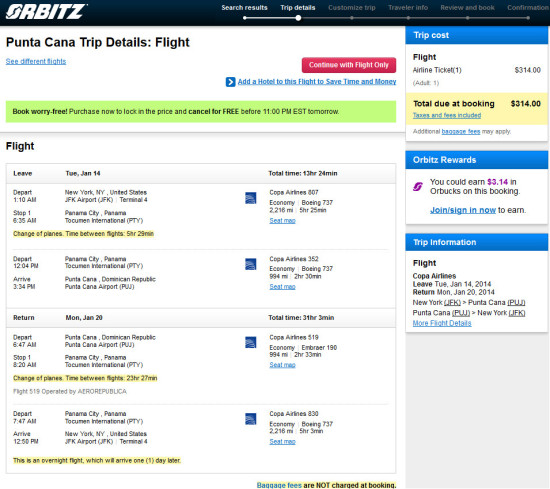View Seat map for Copa Airlines 830
The image size is (550, 489).
[282, 442]
